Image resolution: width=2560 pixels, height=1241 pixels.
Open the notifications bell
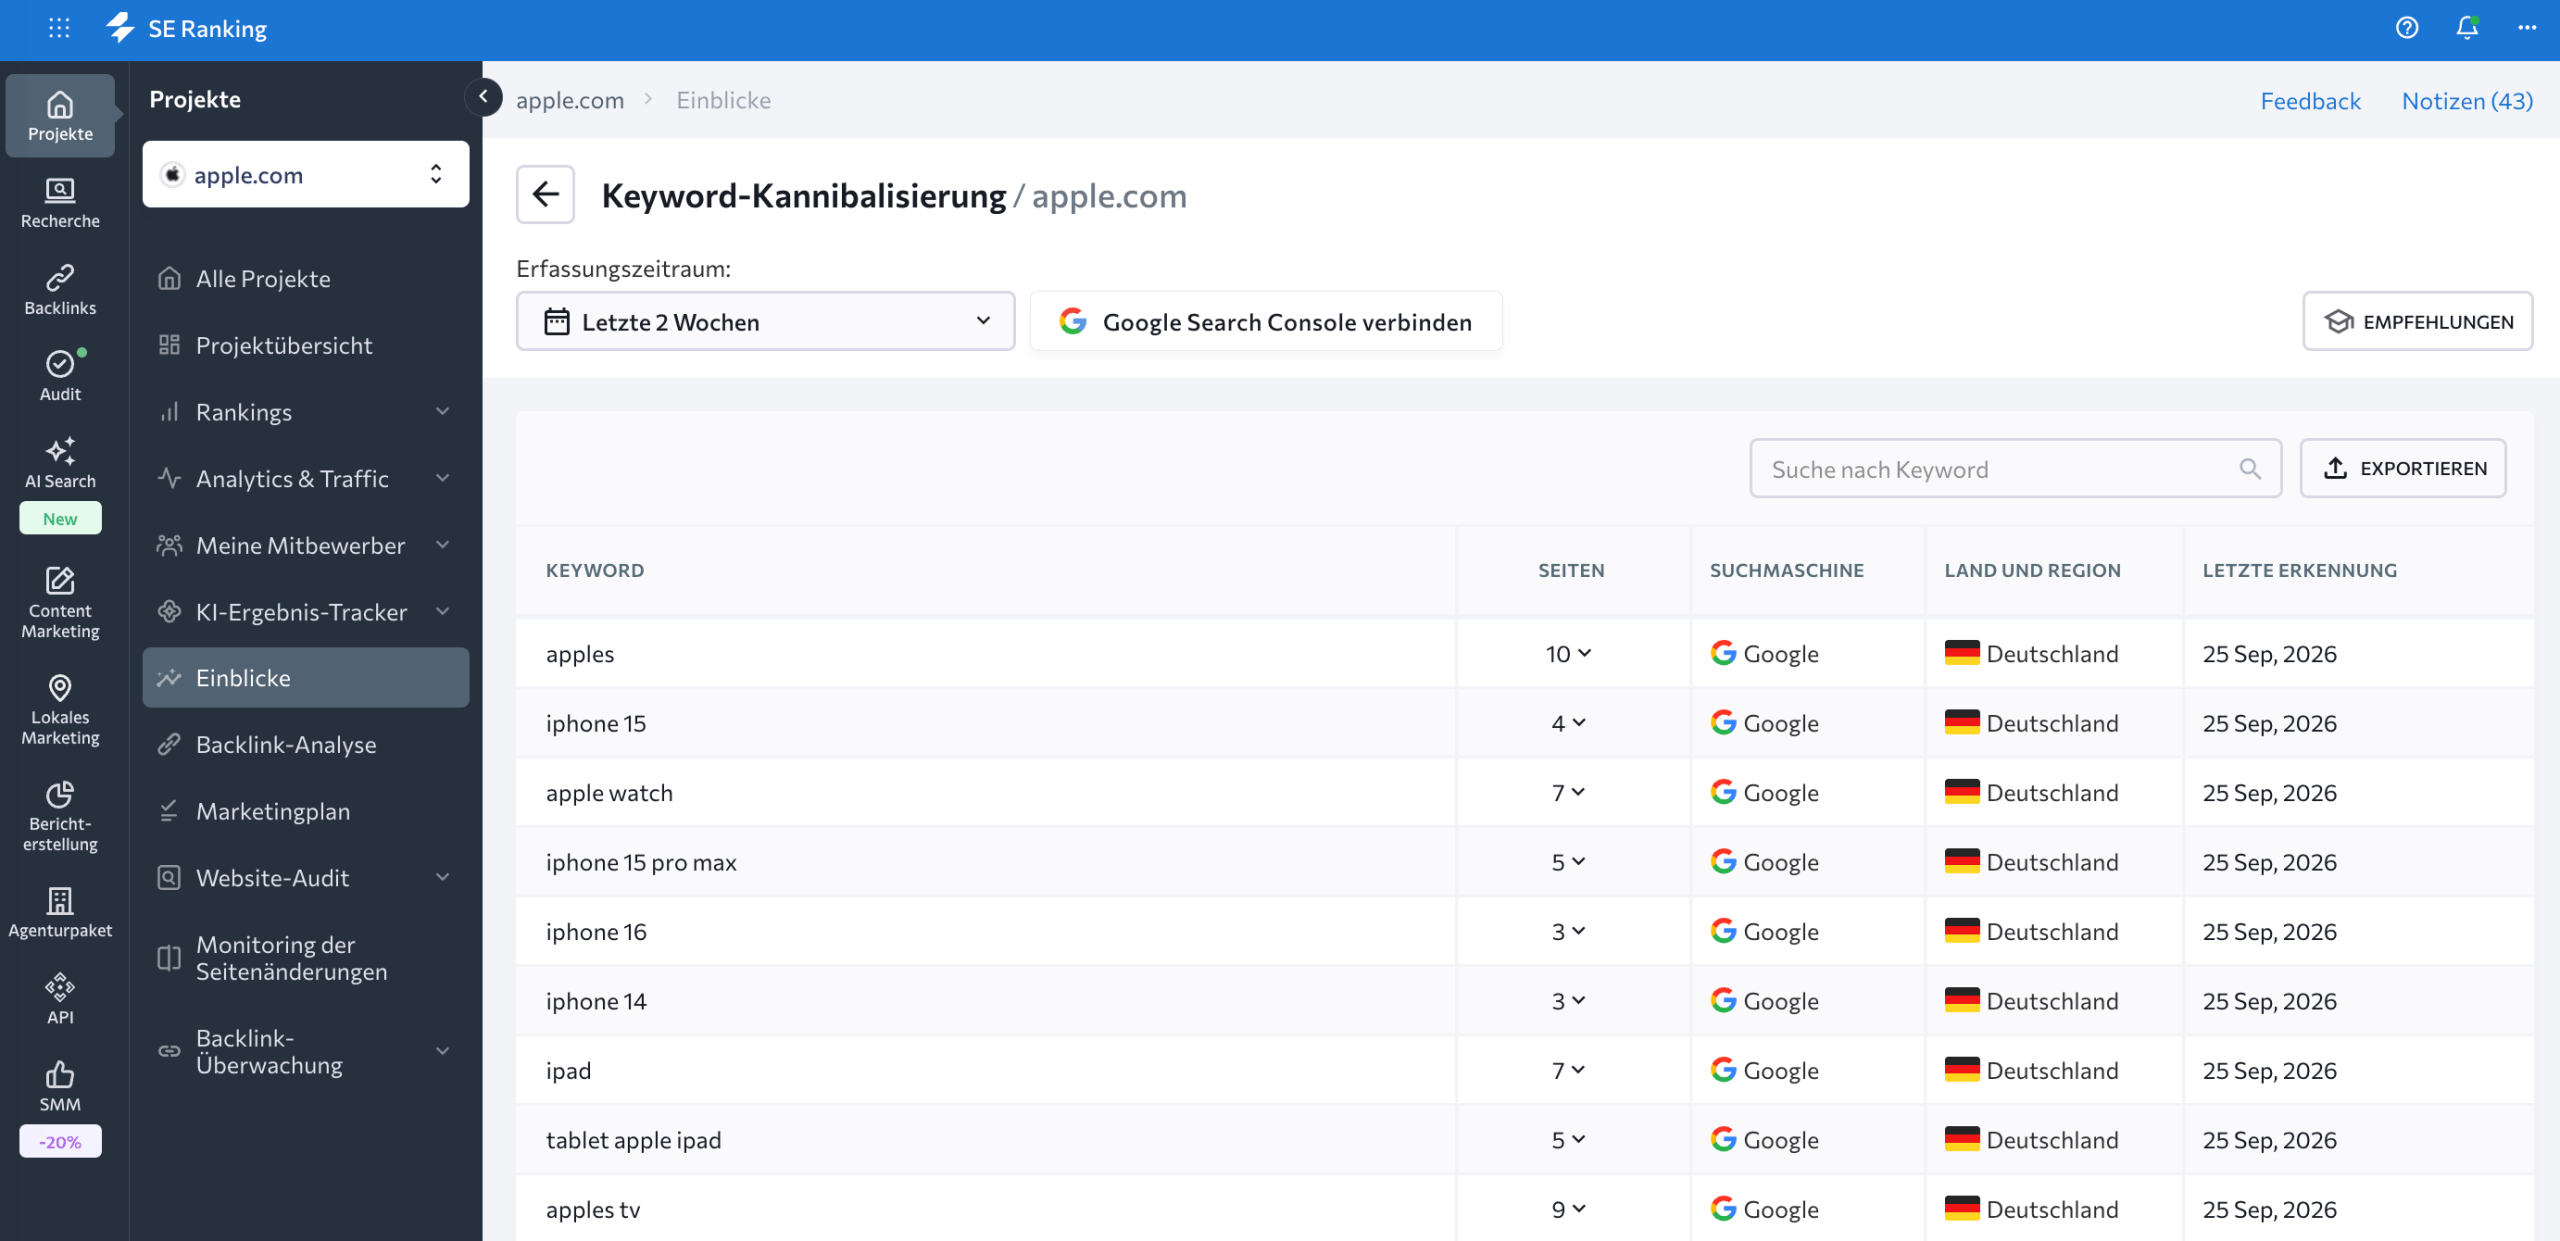pyautogui.click(x=2467, y=28)
